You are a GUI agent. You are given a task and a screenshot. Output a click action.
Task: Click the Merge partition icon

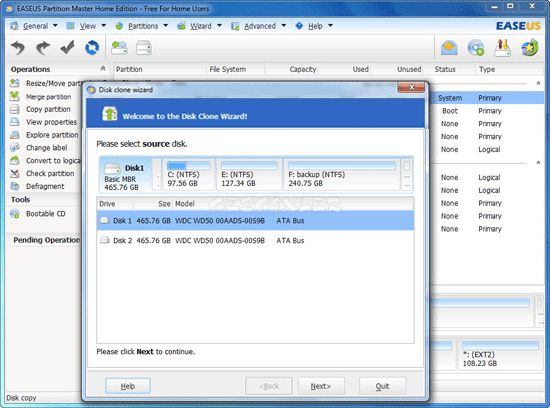tap(15, 96)
